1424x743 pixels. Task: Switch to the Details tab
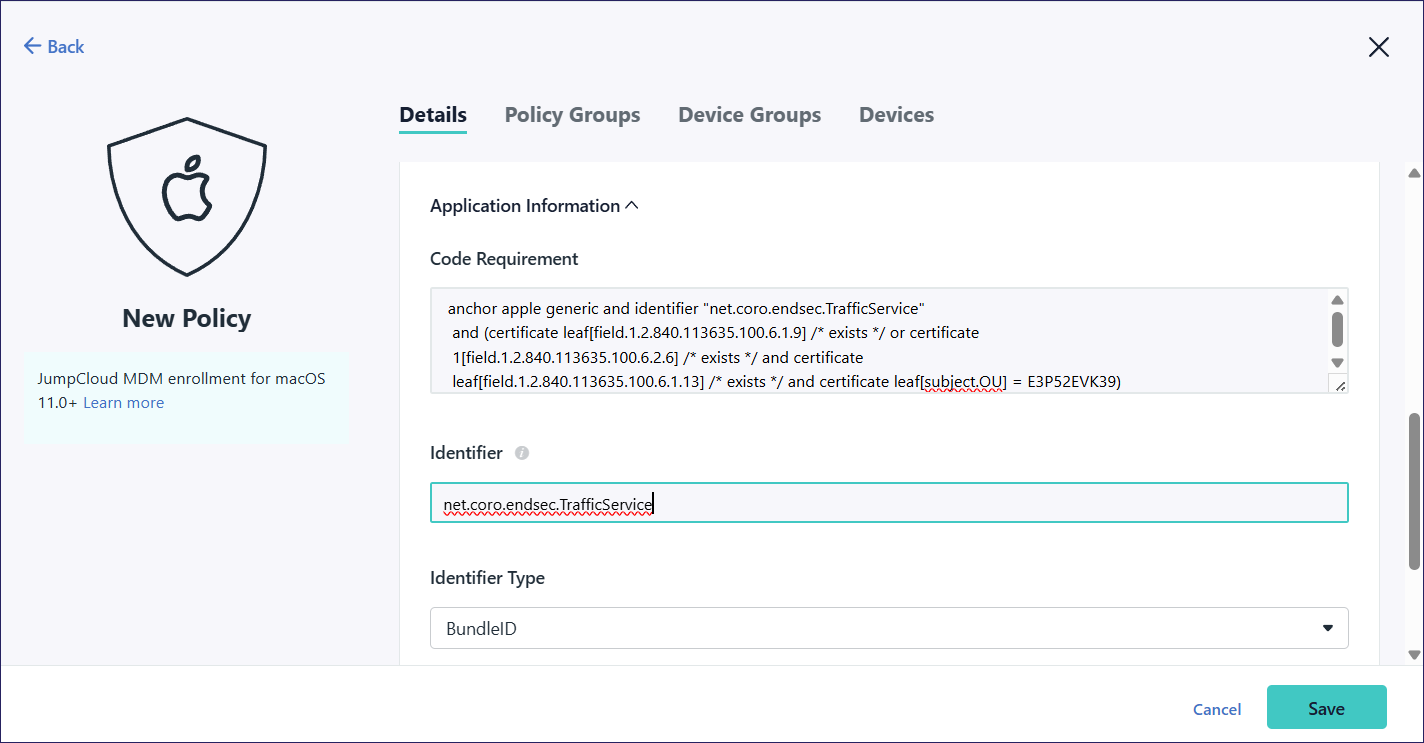(433, 115)
